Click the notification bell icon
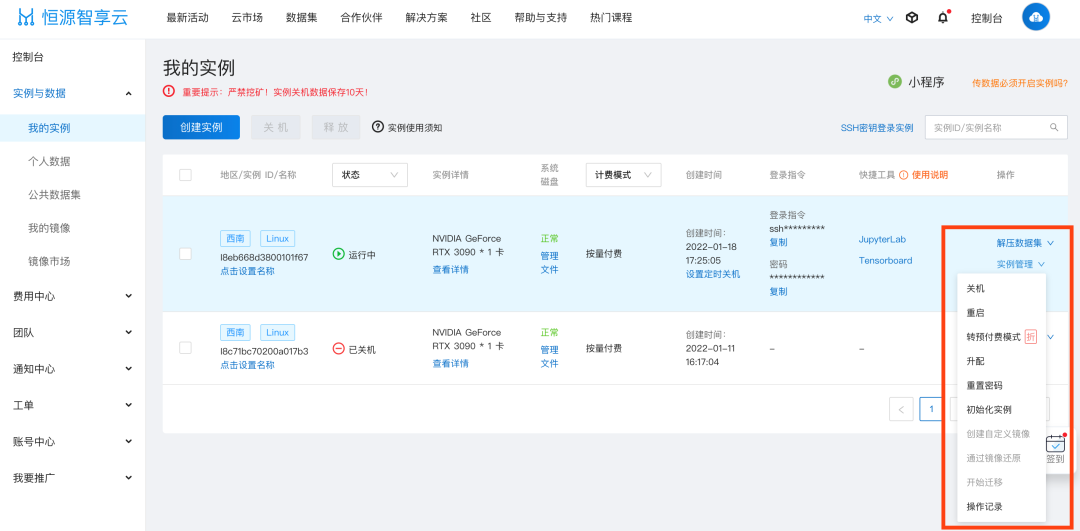Screen dimensions: 1080x531 click(x=942, y=18)
